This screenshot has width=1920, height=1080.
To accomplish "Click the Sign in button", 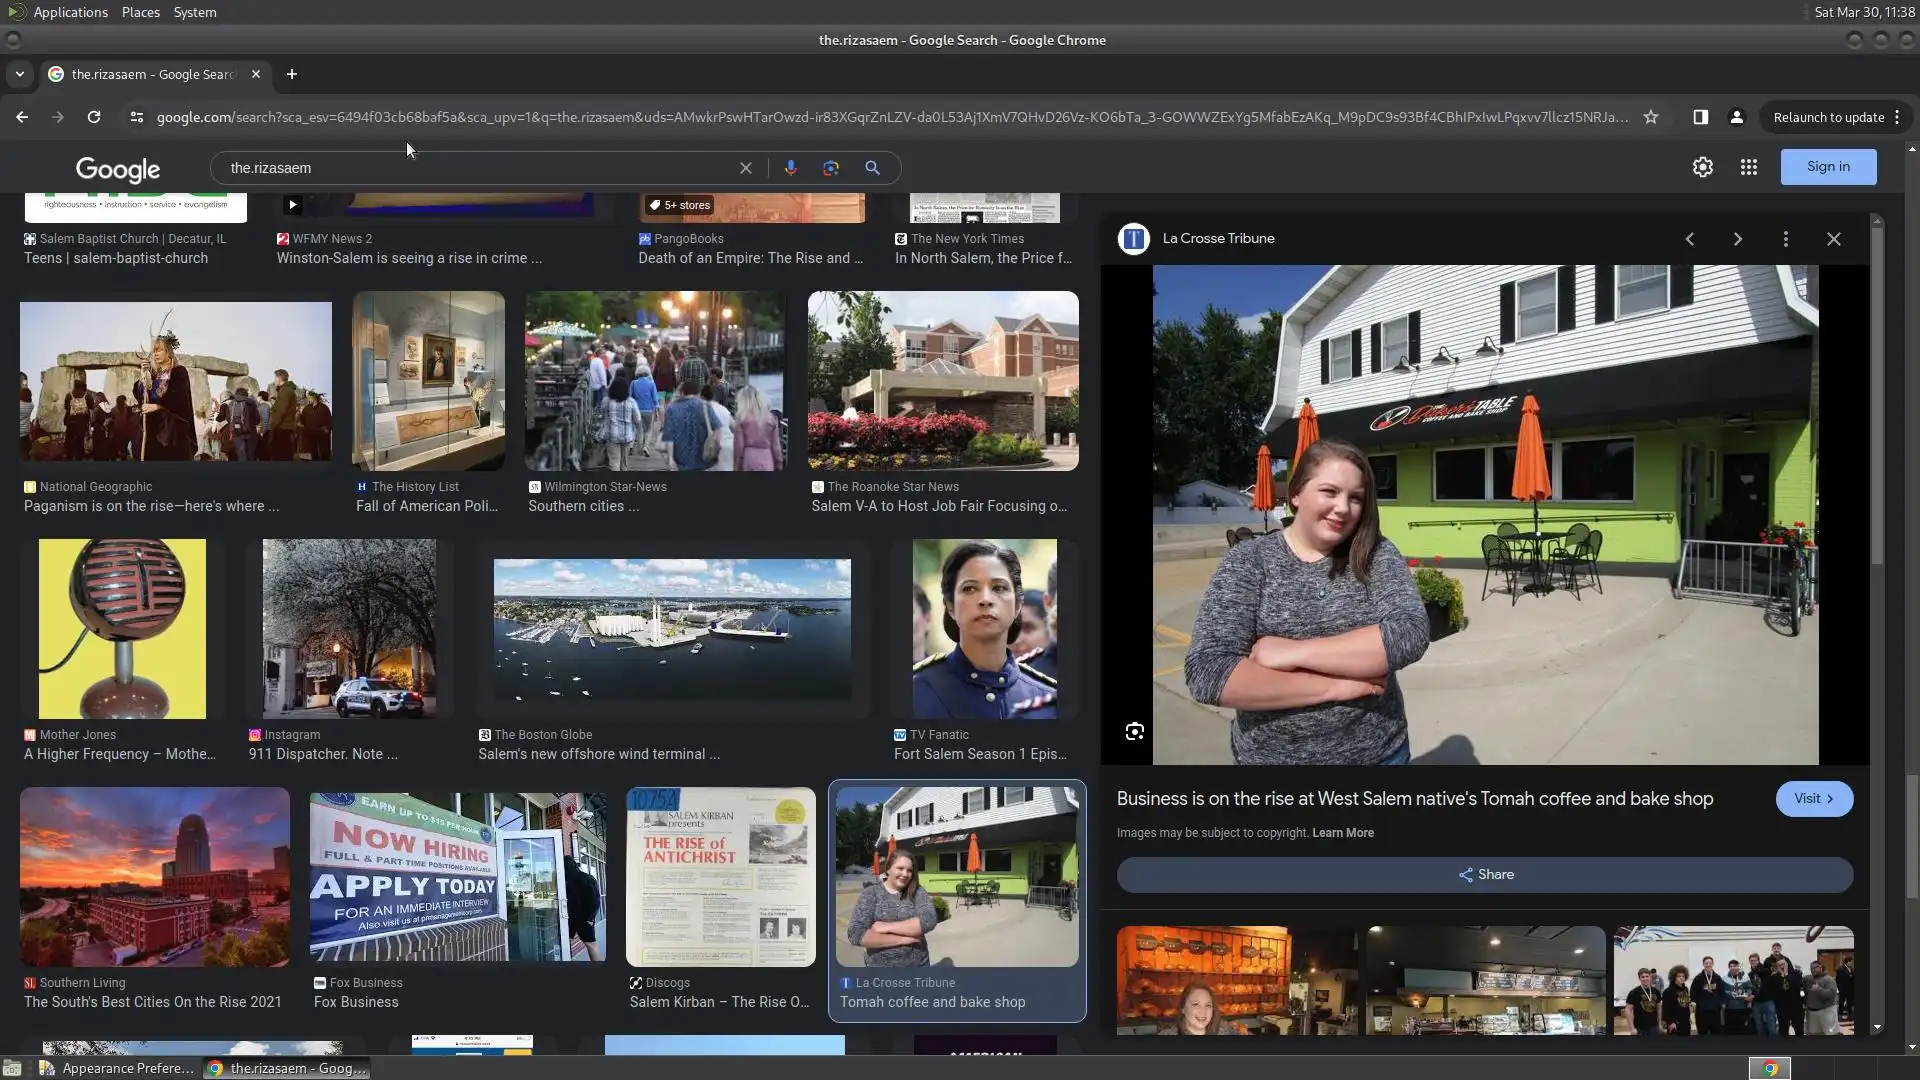I will pyautogui.click(x=1827, y=167).
